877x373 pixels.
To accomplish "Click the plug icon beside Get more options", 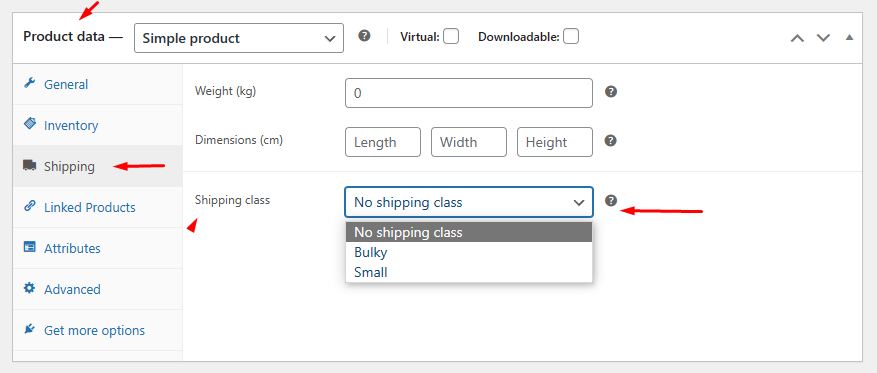I will click(29, 329).
